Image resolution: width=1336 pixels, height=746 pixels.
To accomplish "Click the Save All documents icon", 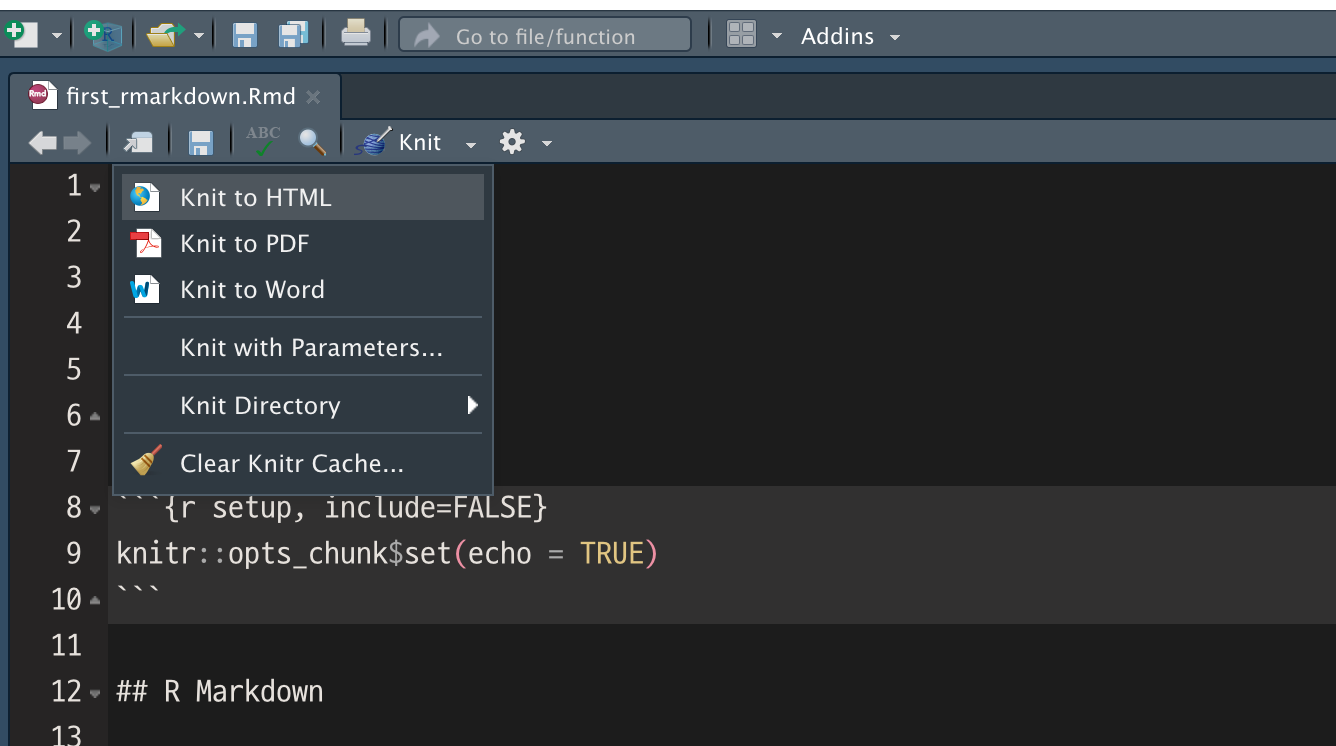I will 294,35.
